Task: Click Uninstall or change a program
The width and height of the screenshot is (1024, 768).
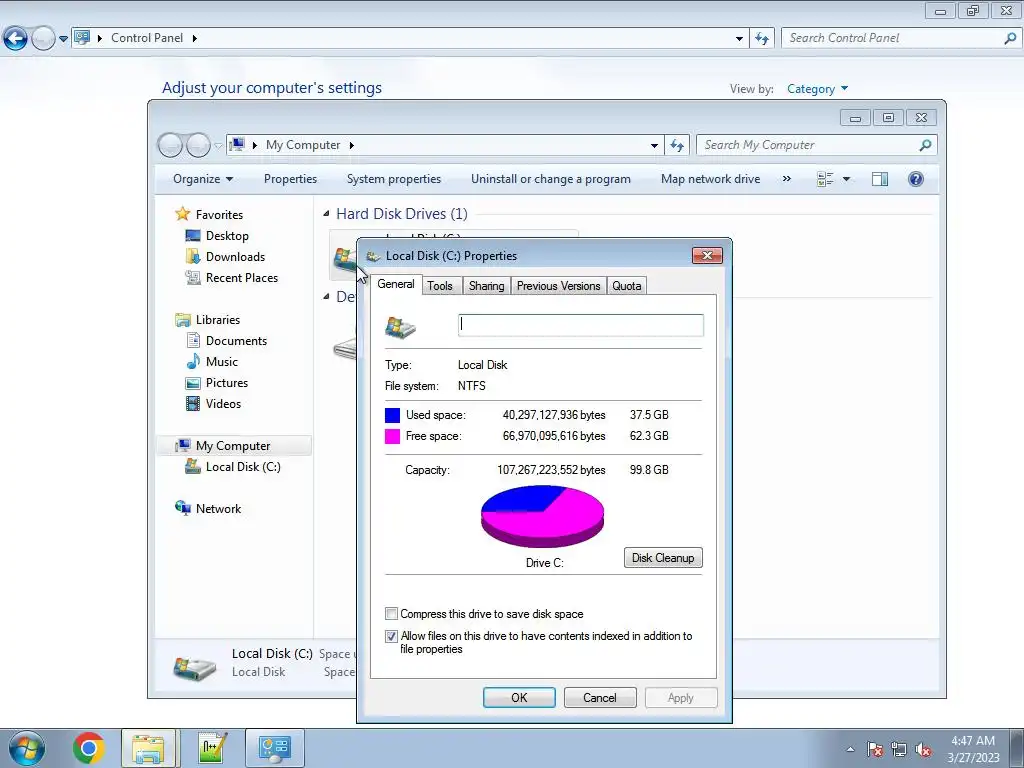Action: (551, 179)
